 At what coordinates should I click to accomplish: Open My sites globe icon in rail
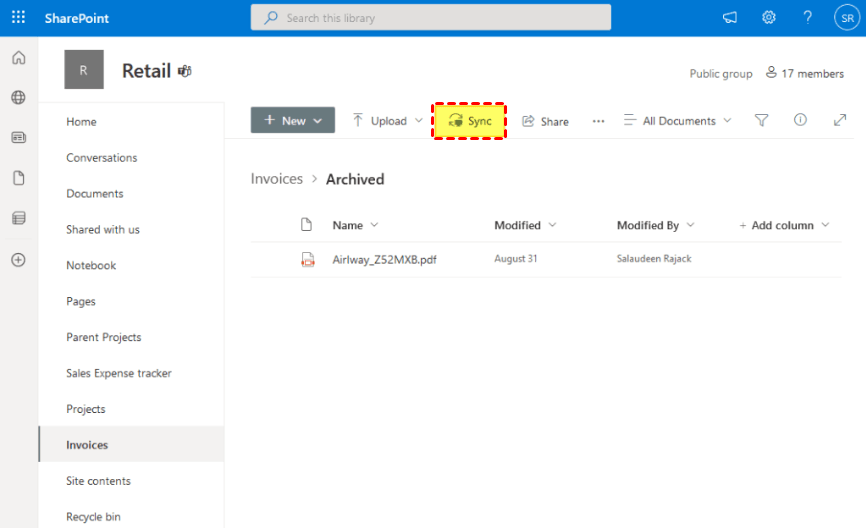[19, 97]
